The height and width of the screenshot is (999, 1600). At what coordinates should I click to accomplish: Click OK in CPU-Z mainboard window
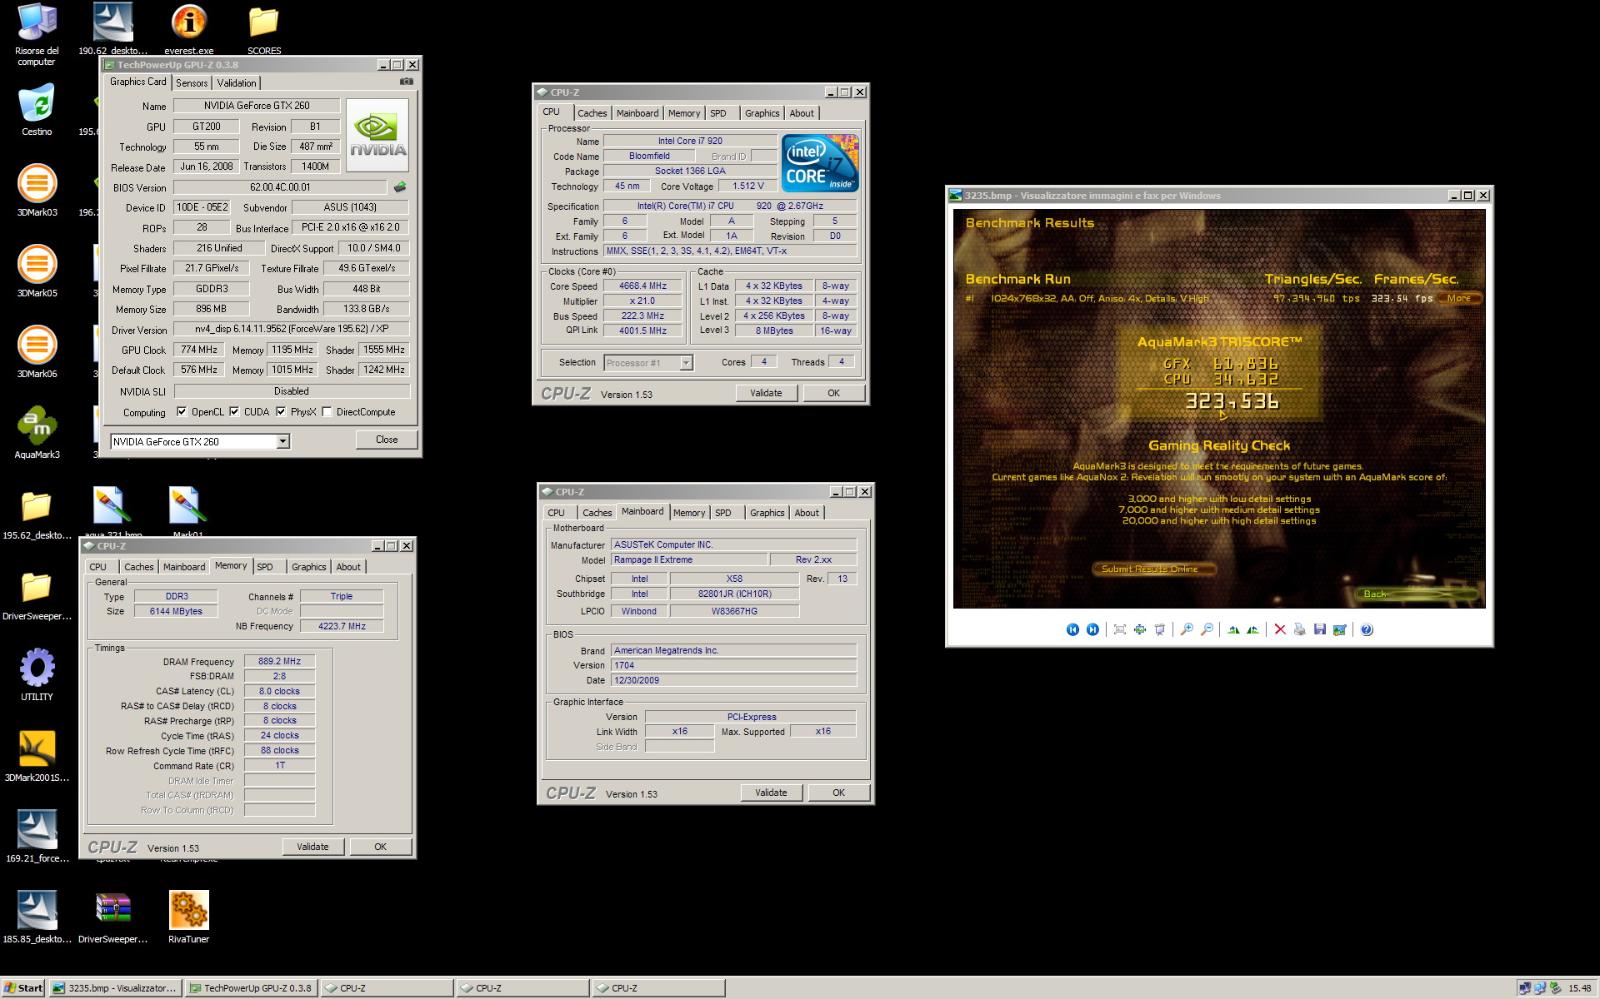pos(839,793)
